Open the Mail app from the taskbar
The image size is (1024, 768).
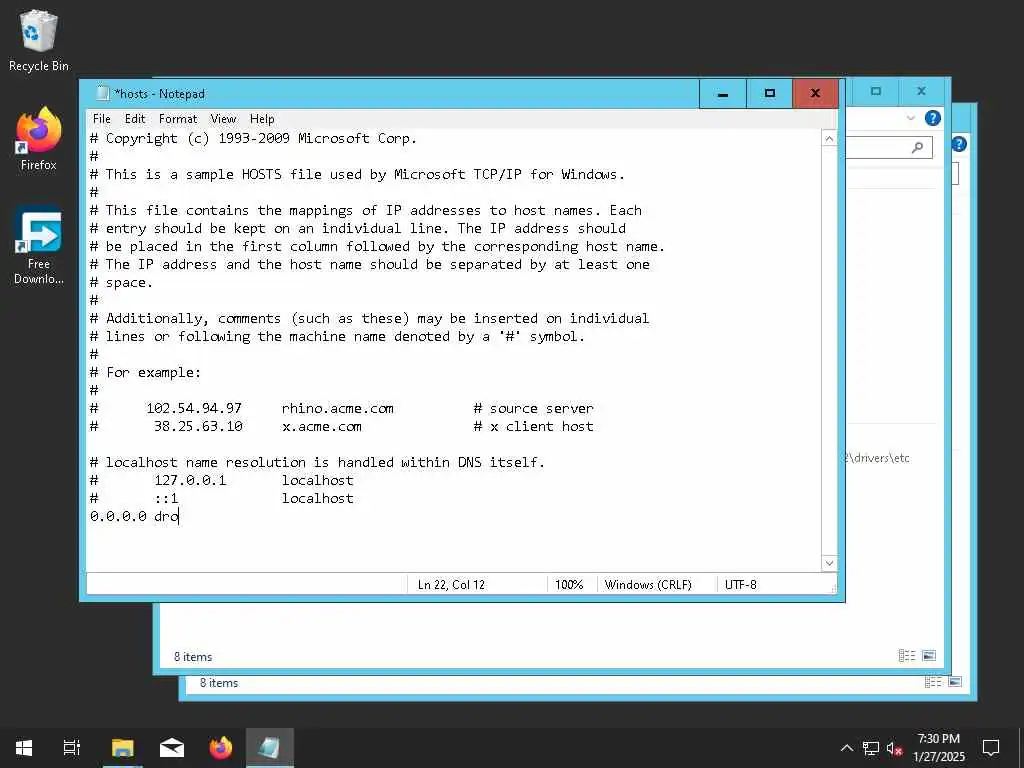(x=172, y=748)
